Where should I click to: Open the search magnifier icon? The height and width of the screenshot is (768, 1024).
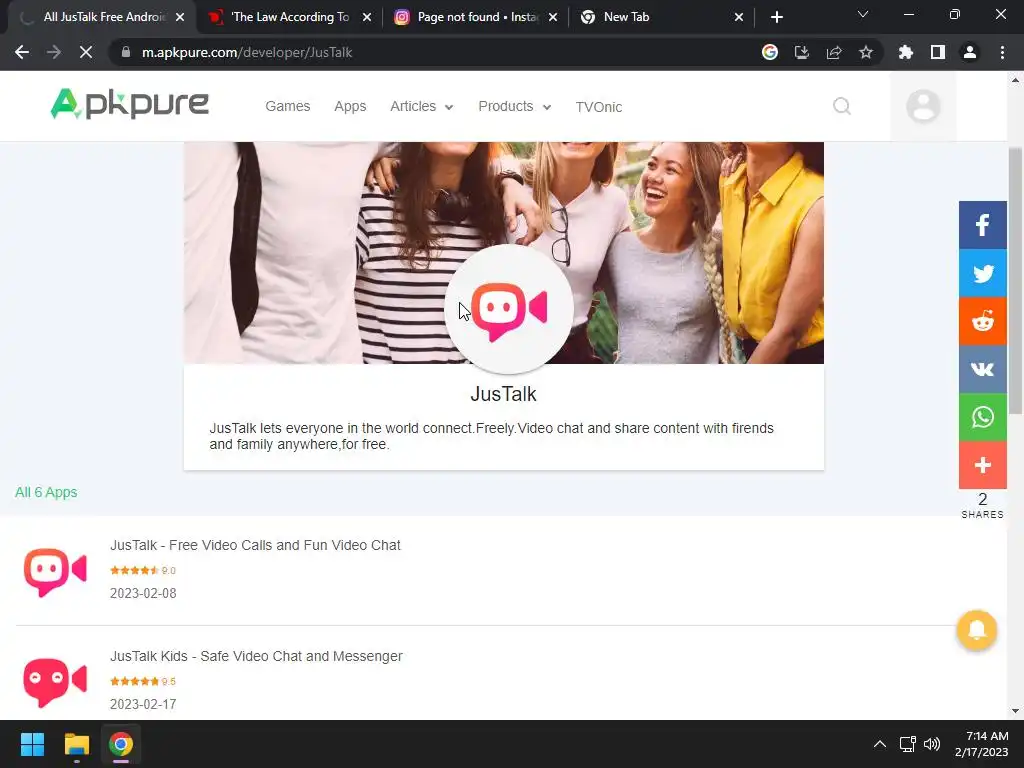point(842,106)
